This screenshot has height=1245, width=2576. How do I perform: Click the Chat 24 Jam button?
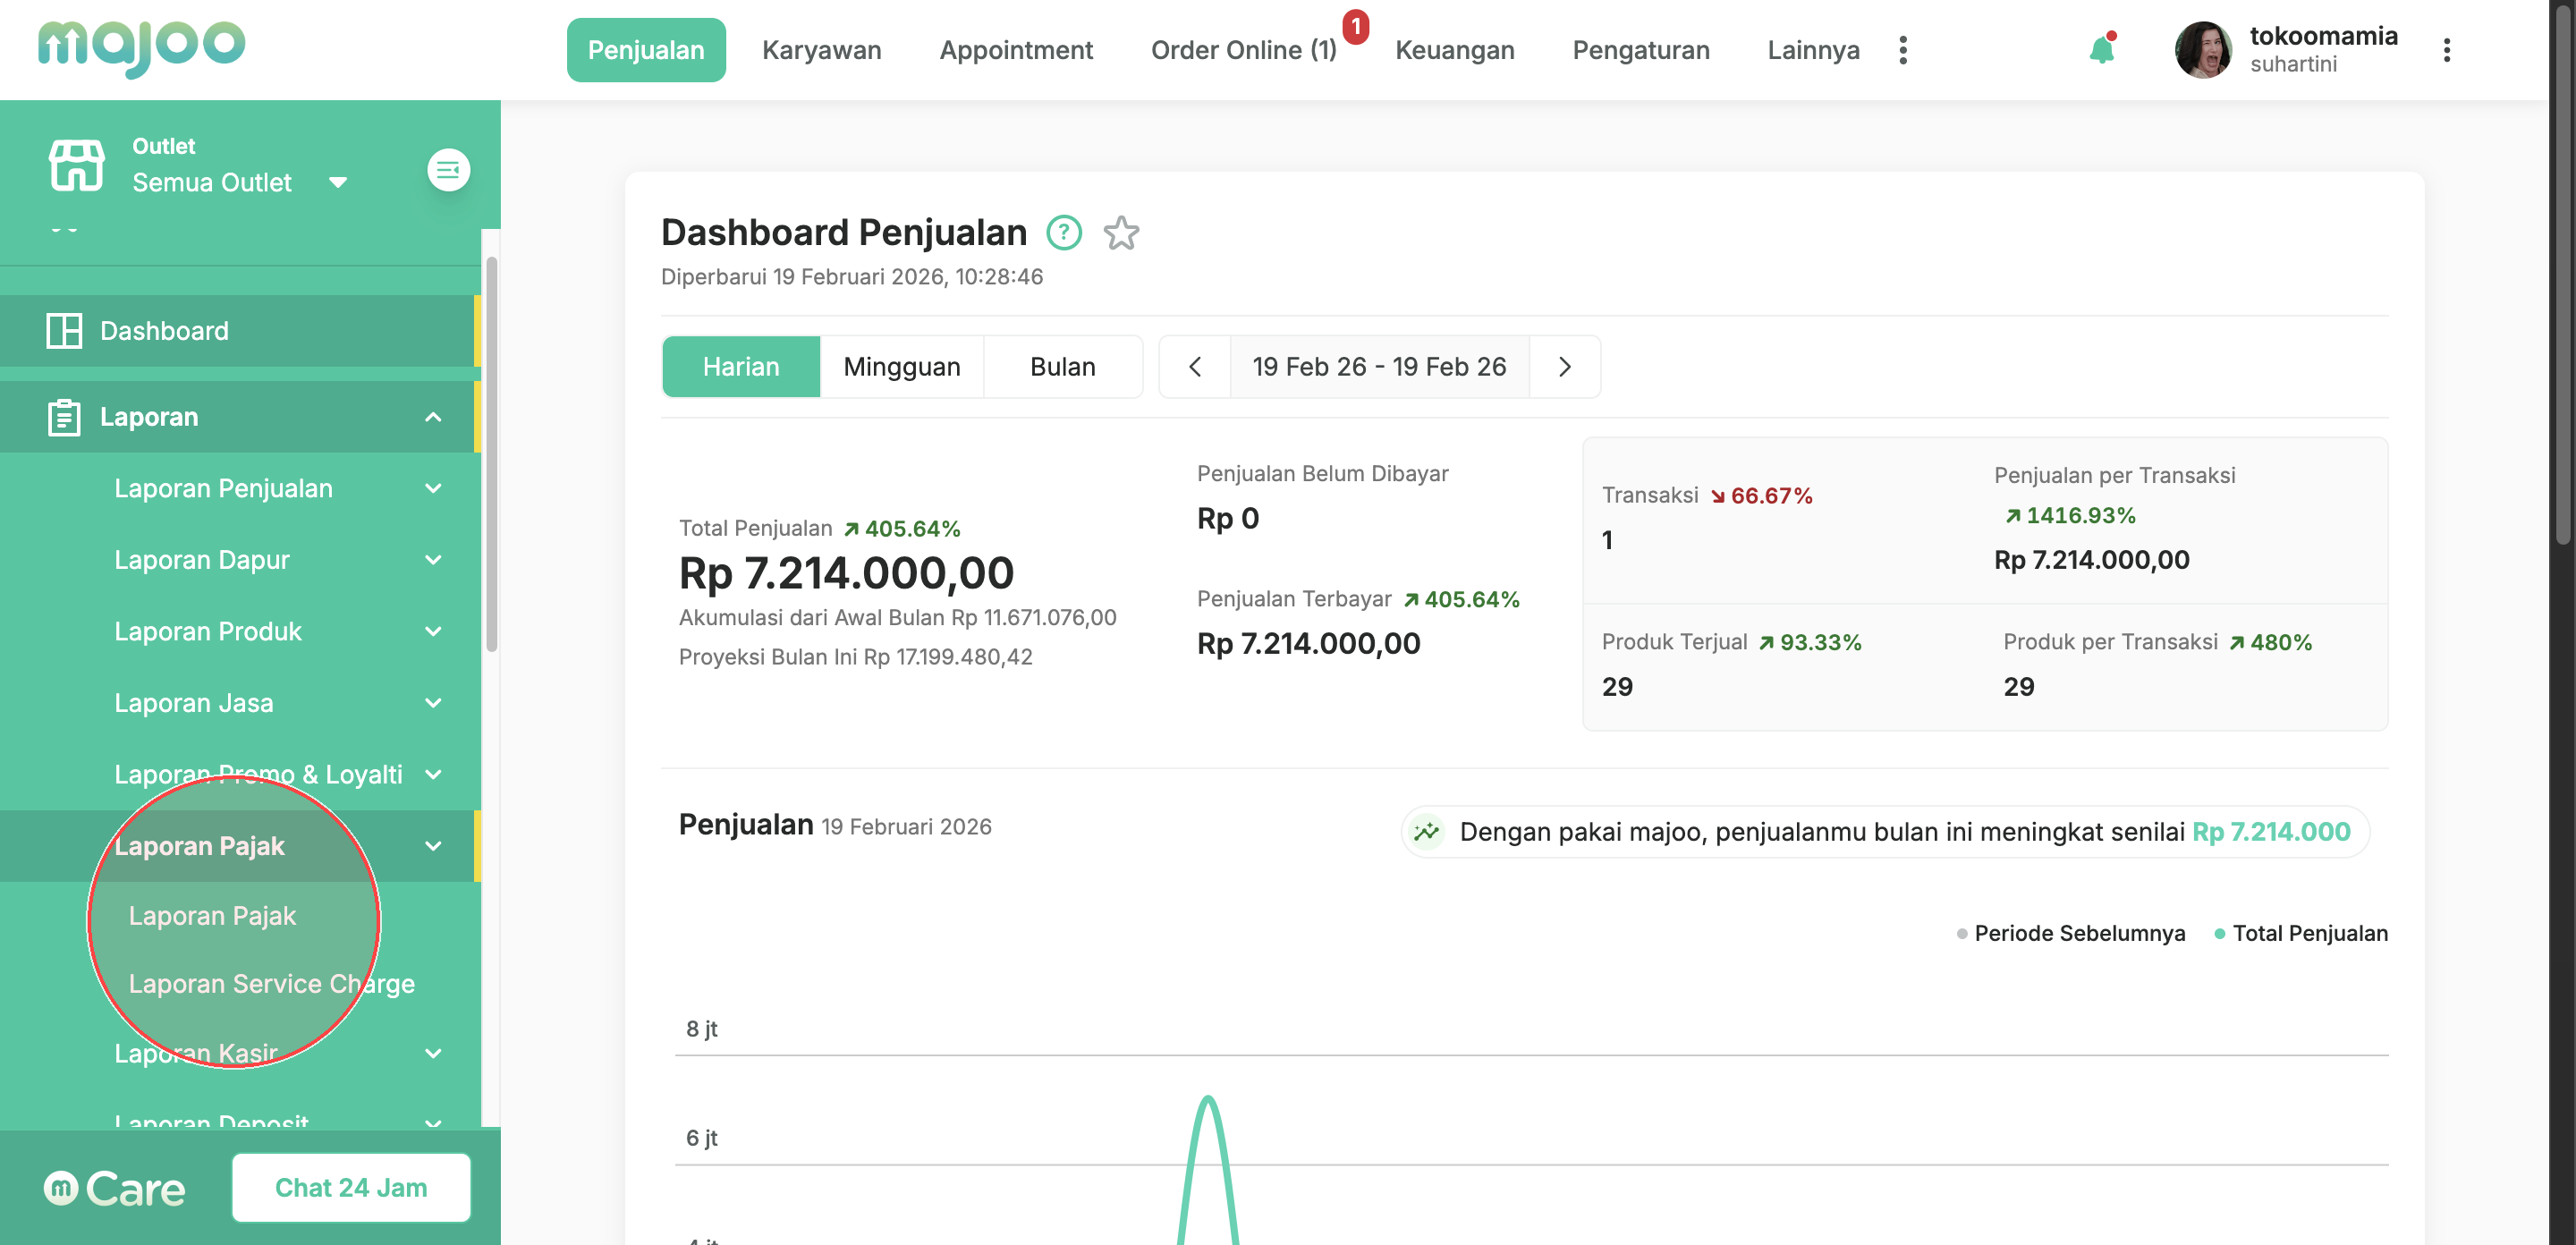click(x=351, y=1187)
